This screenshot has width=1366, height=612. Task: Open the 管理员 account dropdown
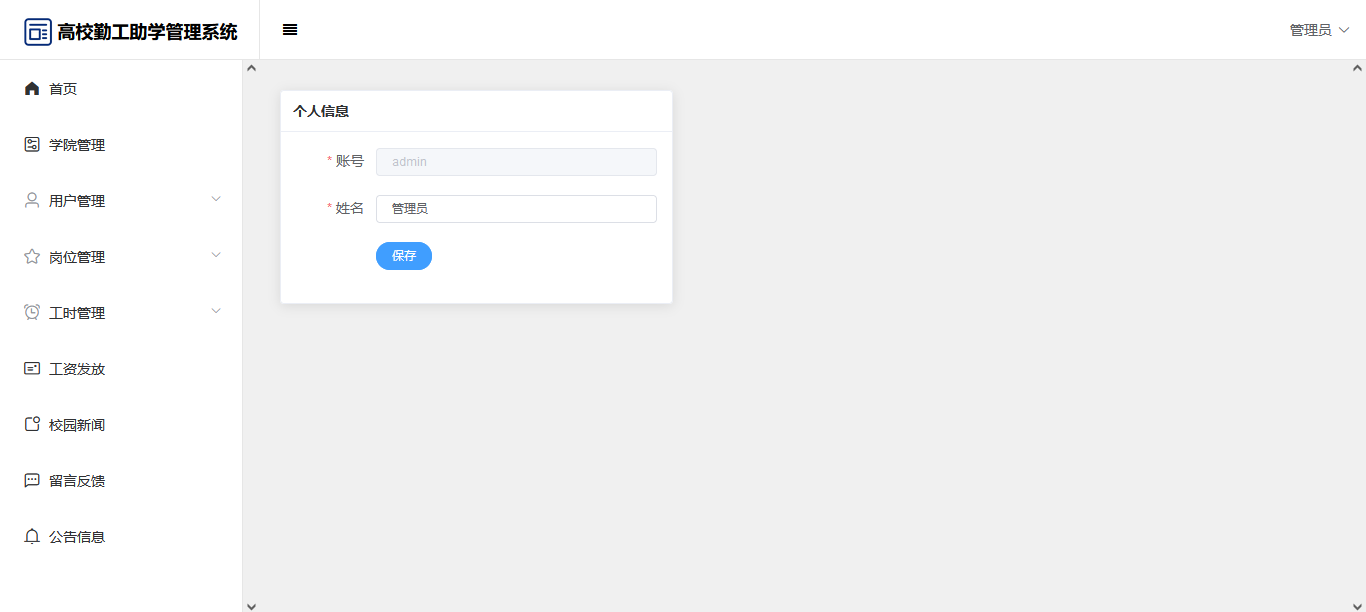(1320, 30)
